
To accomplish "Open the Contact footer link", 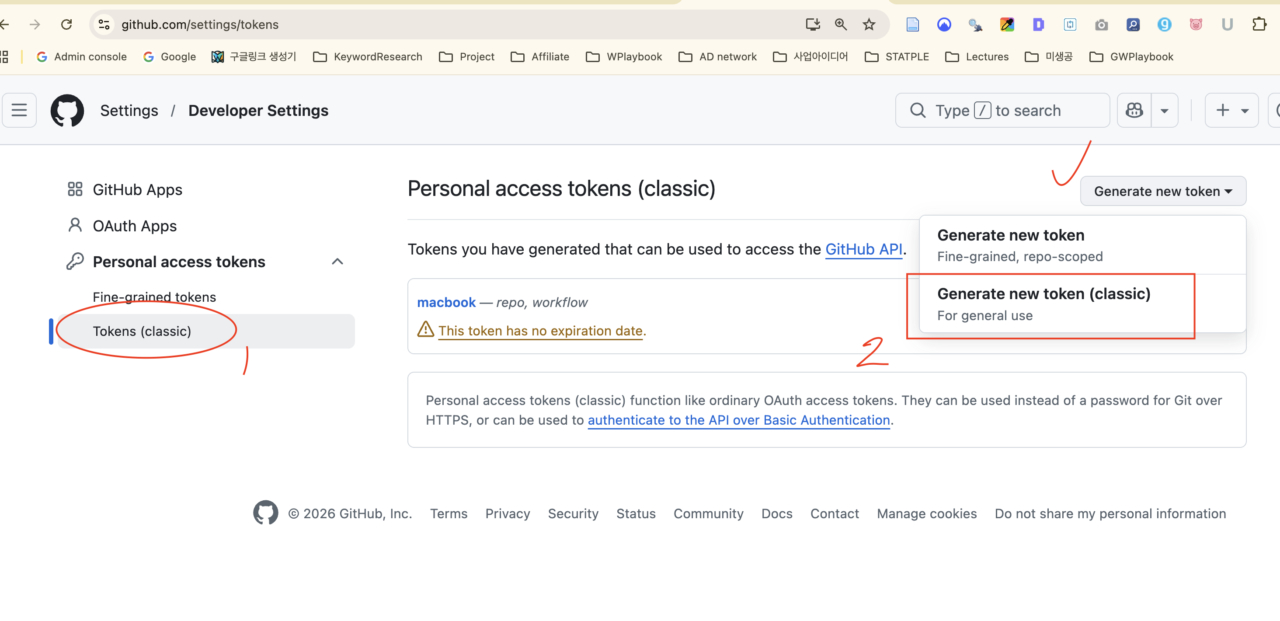I will pyautogui.click(x=835, y=513).
